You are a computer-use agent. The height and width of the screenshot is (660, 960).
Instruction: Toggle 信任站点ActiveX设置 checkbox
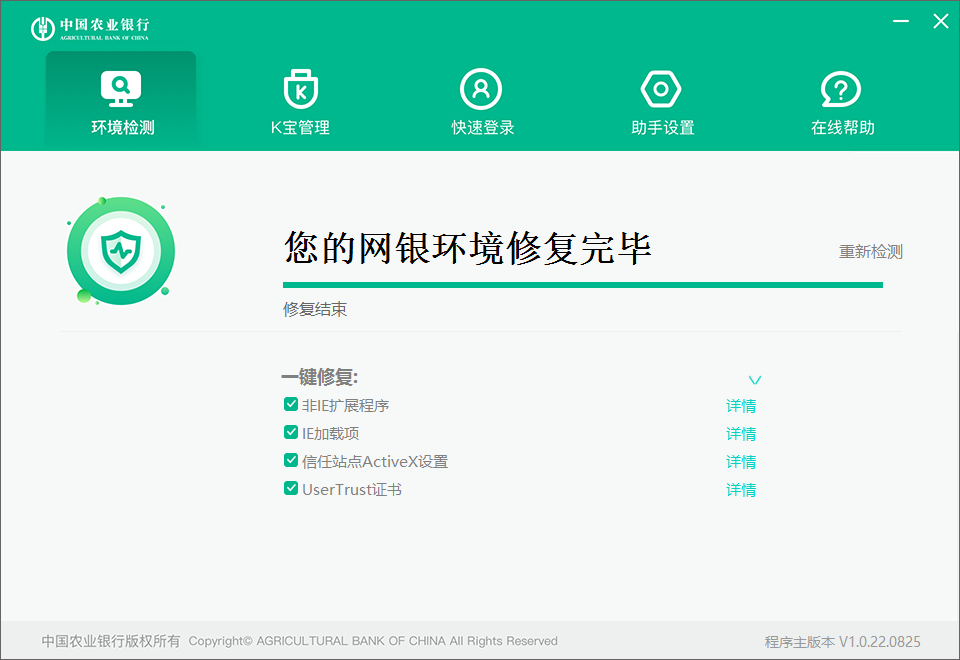[x=291, y=461]
